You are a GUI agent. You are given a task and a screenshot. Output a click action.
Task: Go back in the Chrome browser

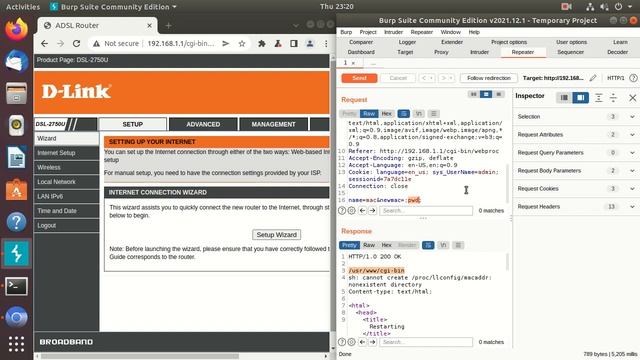pyautogui.click(x=44, y=43)
